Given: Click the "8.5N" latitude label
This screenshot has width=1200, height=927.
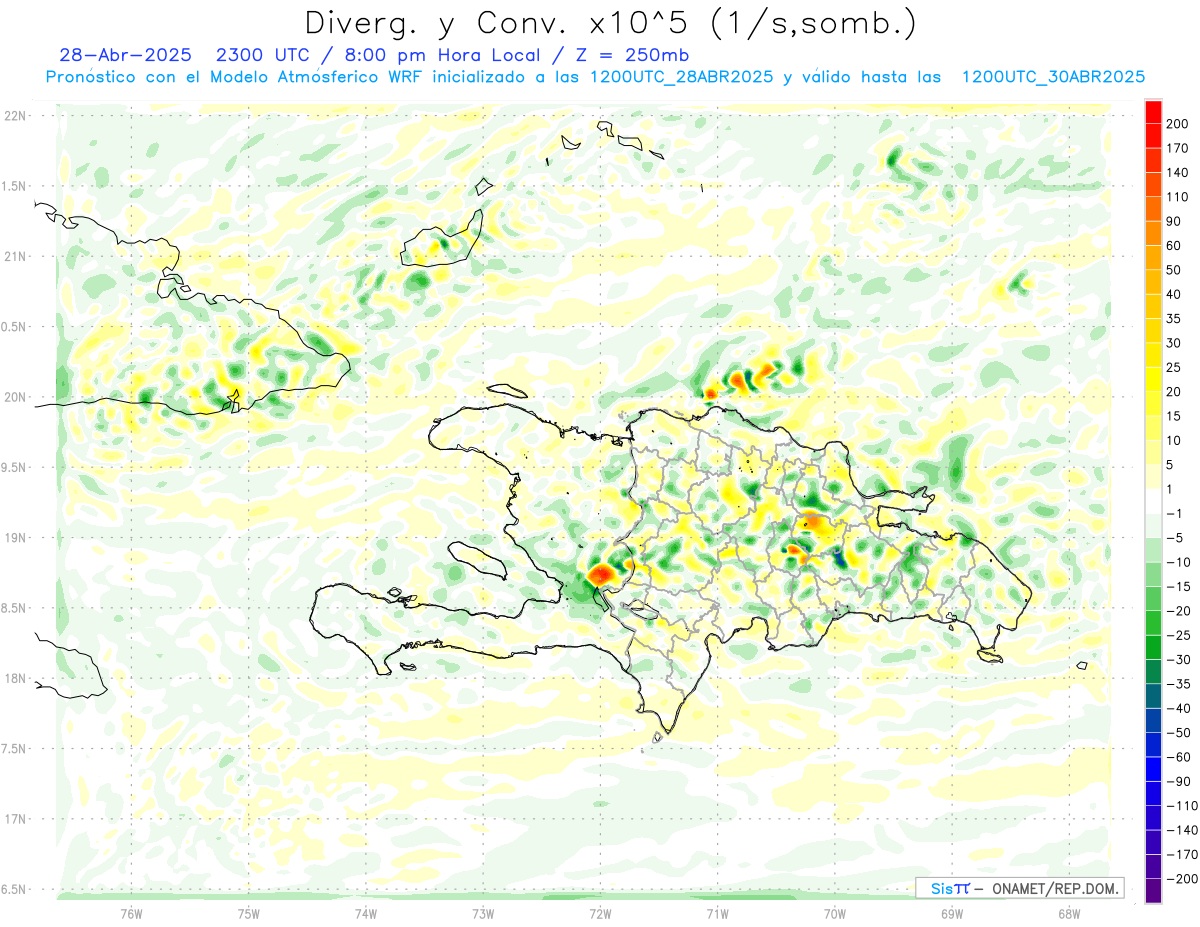Looking at the screenshot, I should (x=15, y=608).
